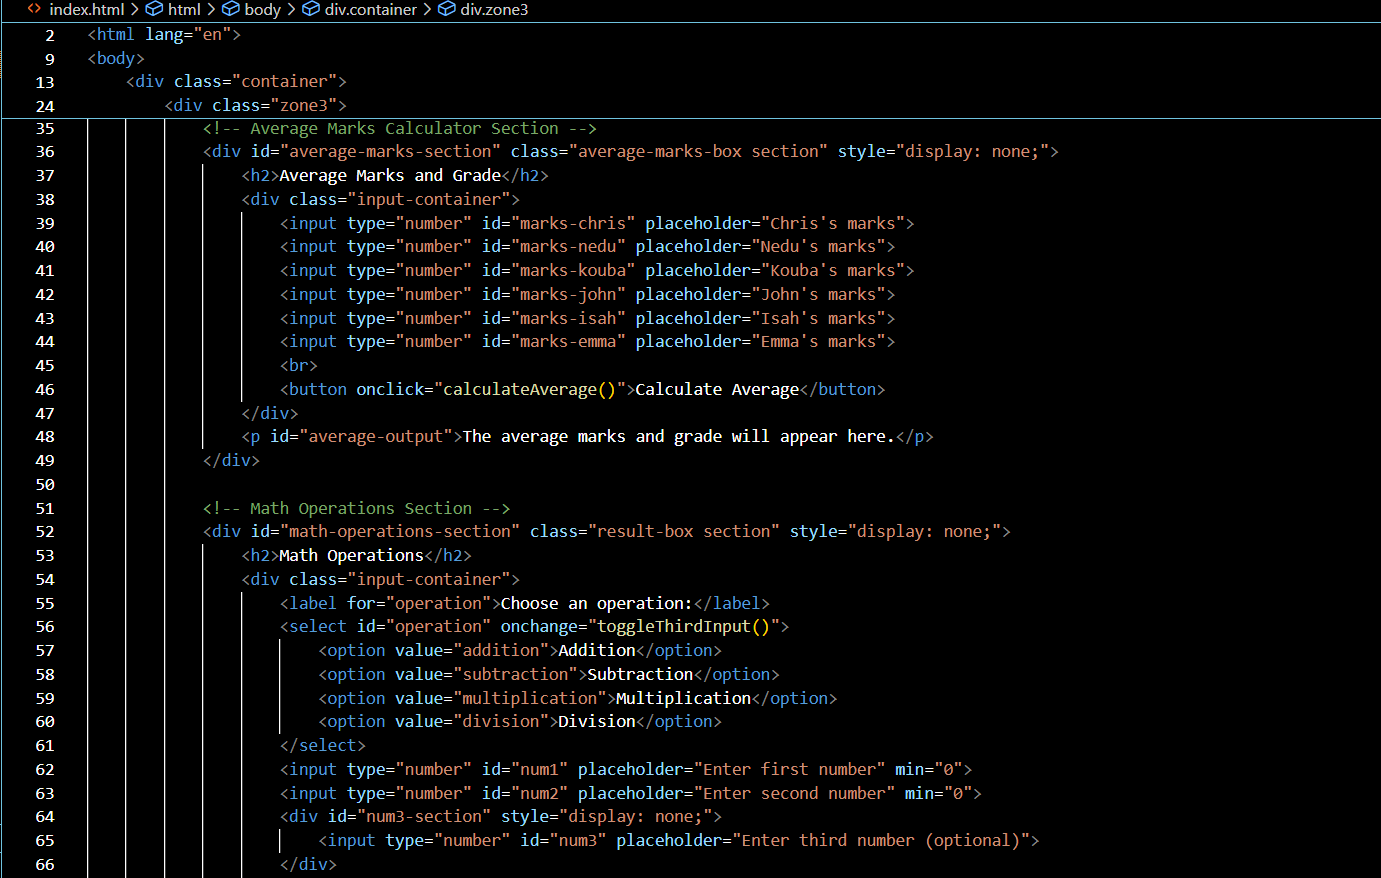Click line number 39 in the gutter

click(45, 223)
